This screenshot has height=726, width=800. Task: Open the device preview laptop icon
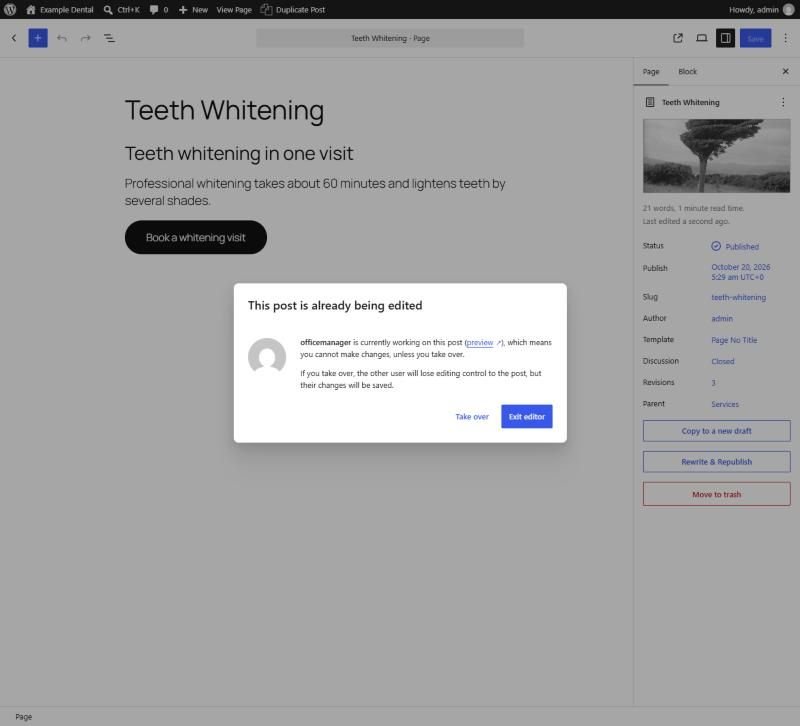(702, 38)
